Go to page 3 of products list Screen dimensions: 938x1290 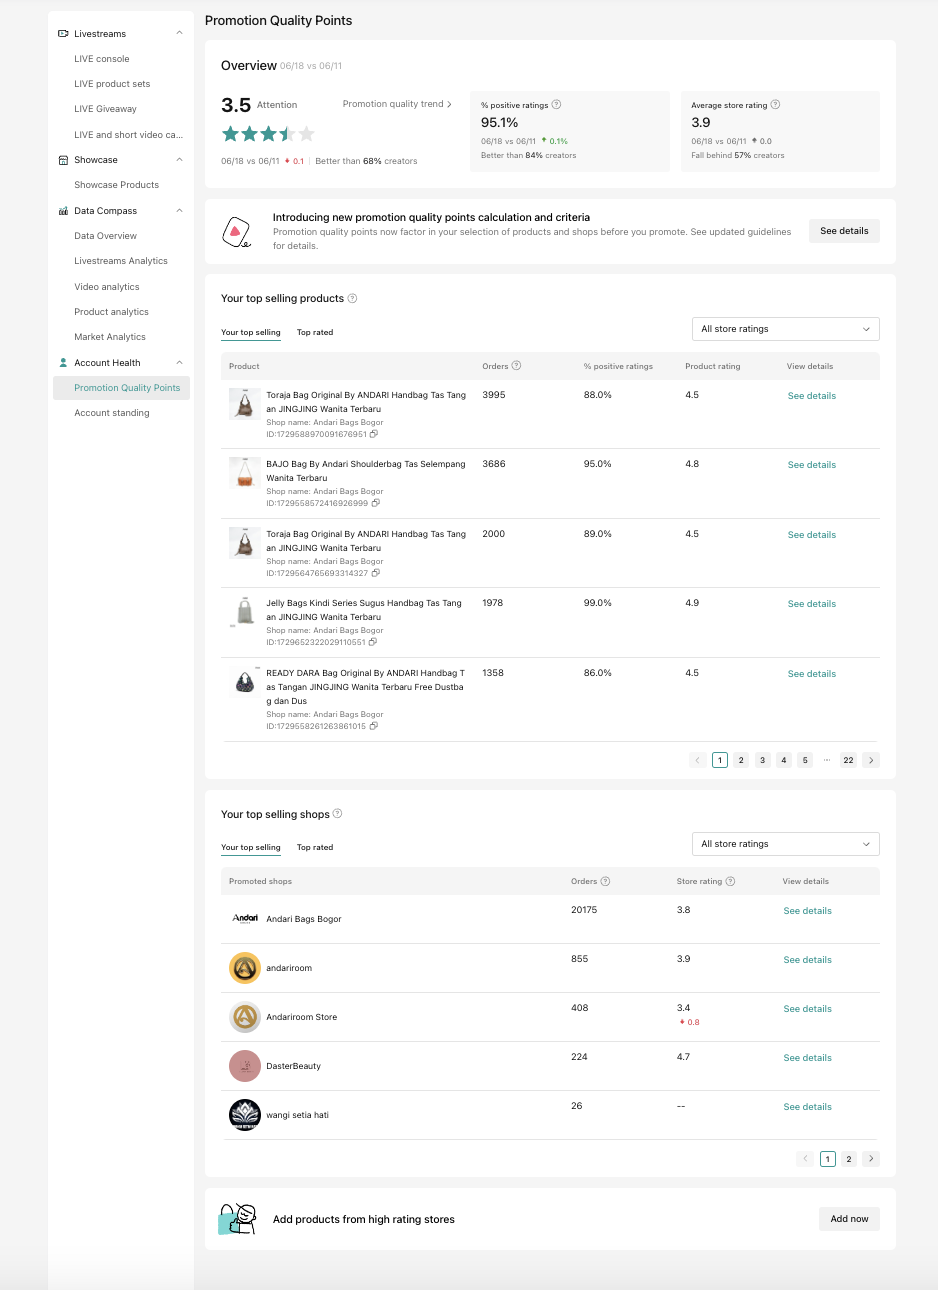pyautogui.click(x=762, y=760)
